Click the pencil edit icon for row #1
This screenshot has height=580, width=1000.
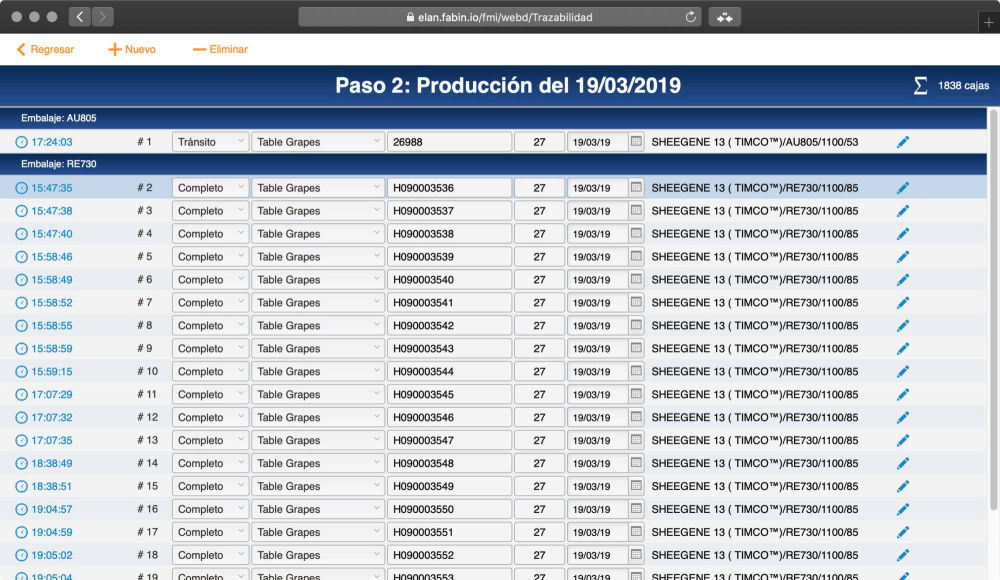(903, 142)
